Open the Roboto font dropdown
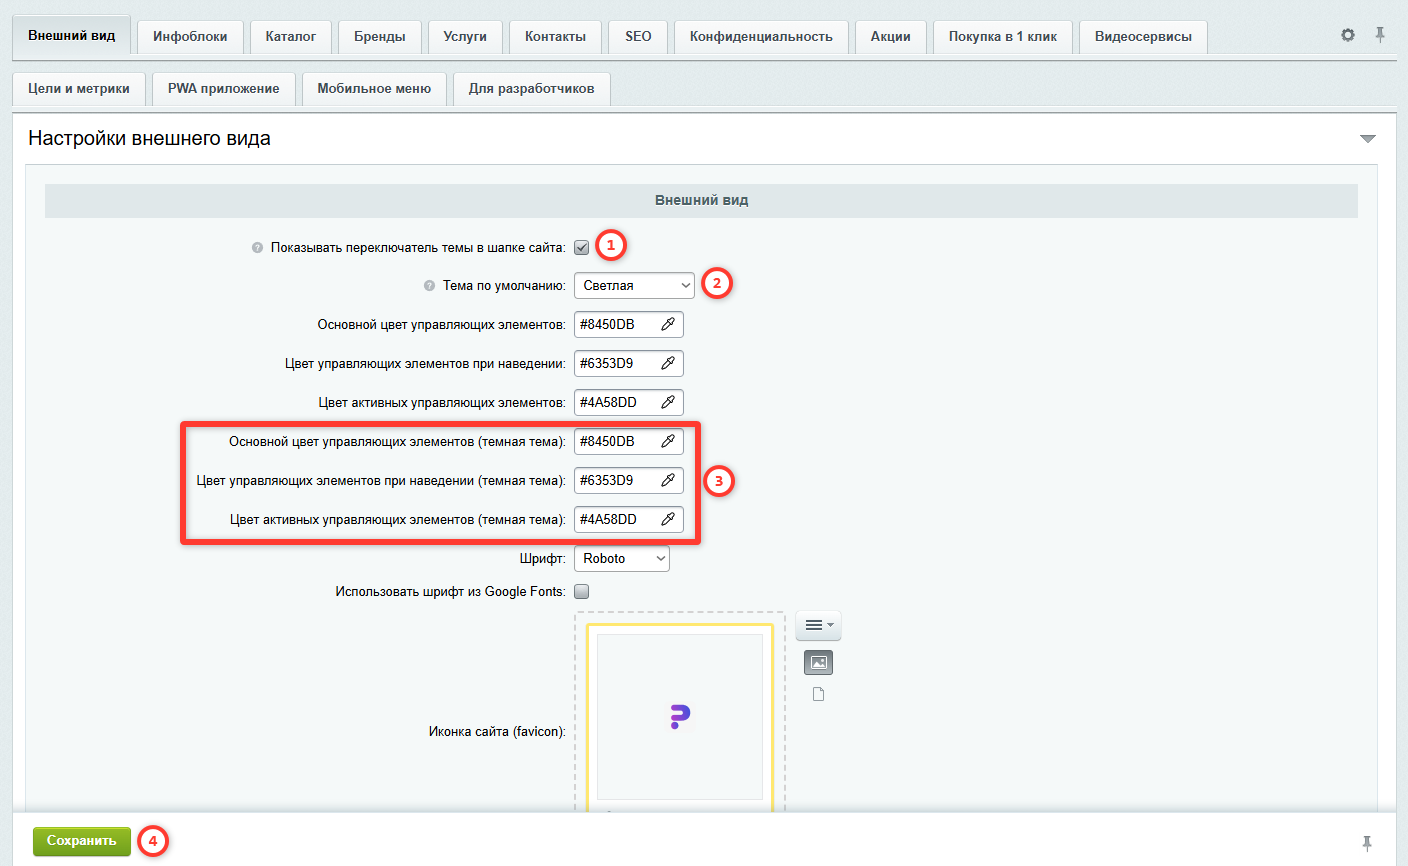The image size is (1408, 866). [622, 558]
